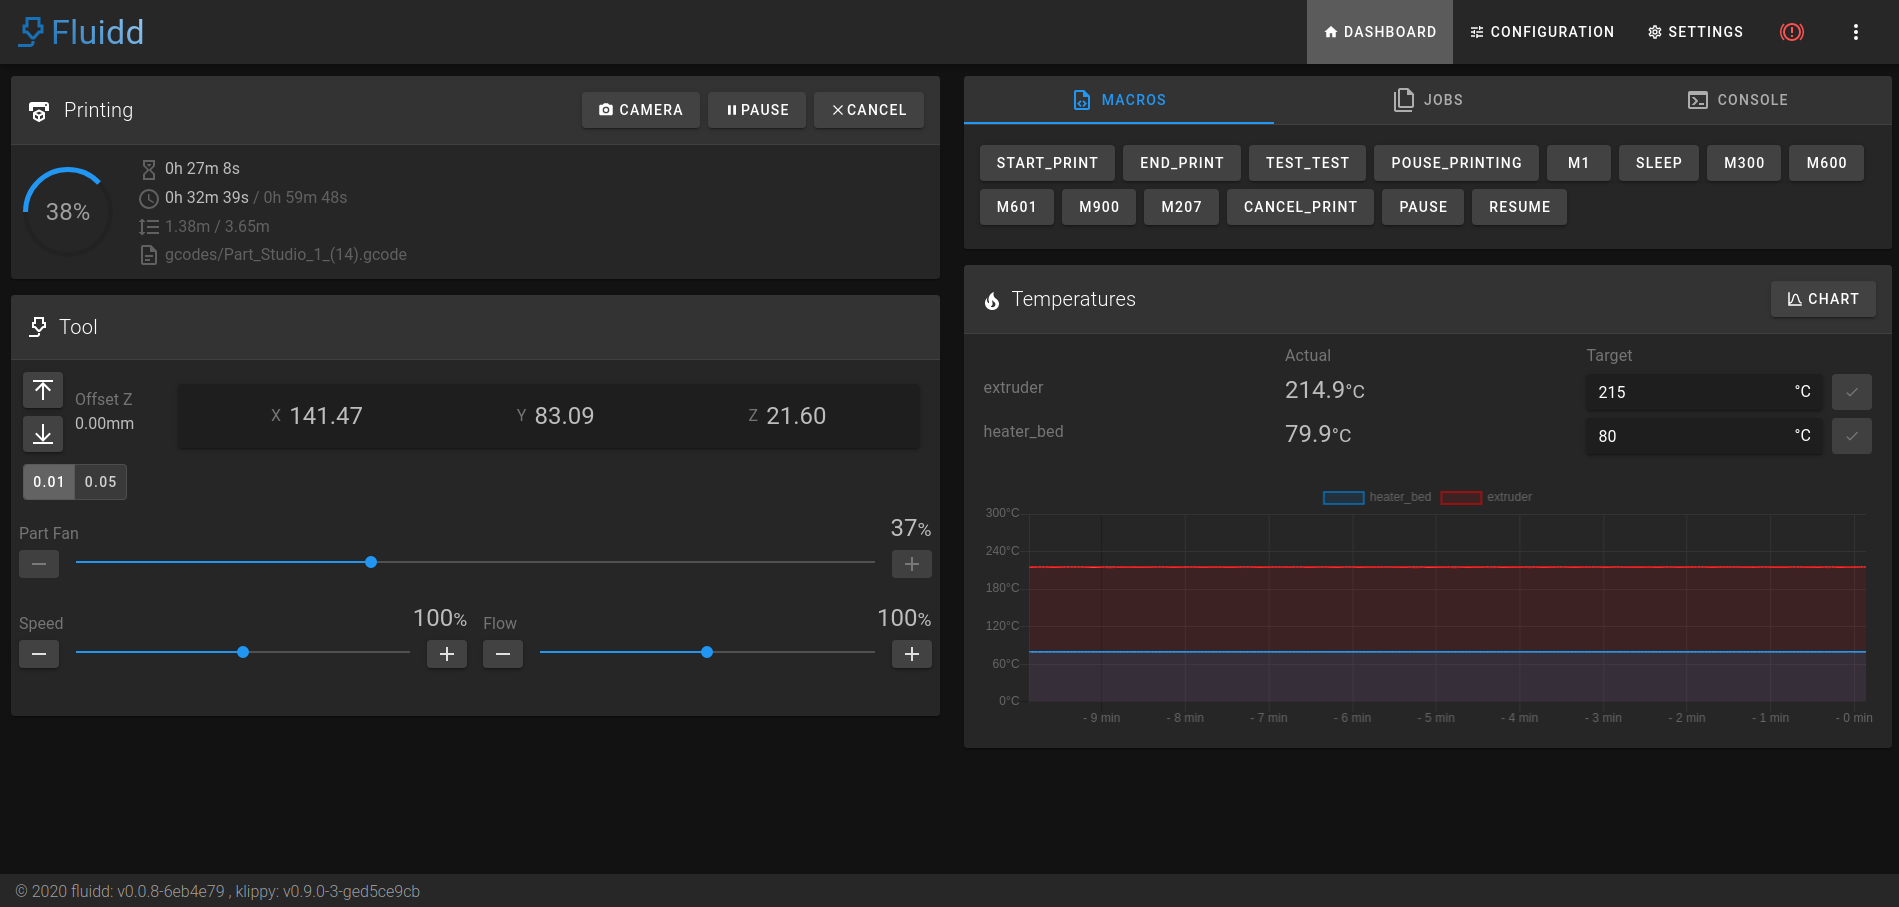Click the Part Fan slider handle
The width and height of the screenshot is (1899, 907).
[x=371, y=562]
